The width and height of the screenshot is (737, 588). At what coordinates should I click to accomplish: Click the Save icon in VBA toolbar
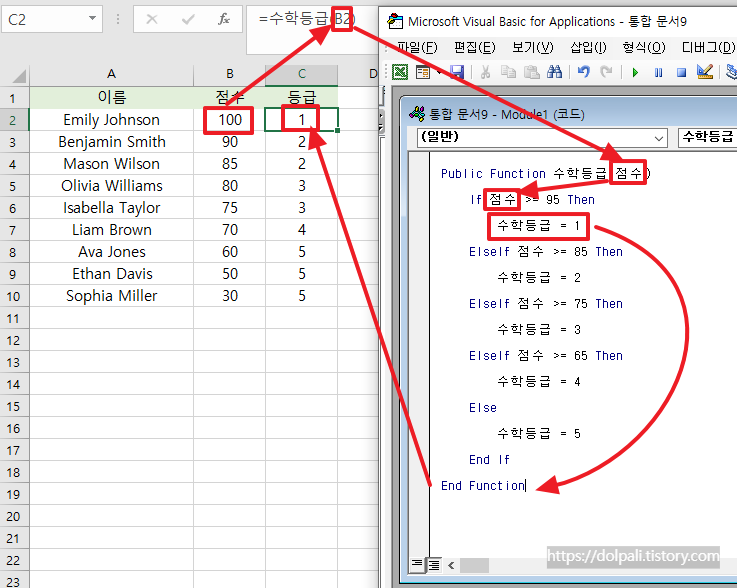457,72
